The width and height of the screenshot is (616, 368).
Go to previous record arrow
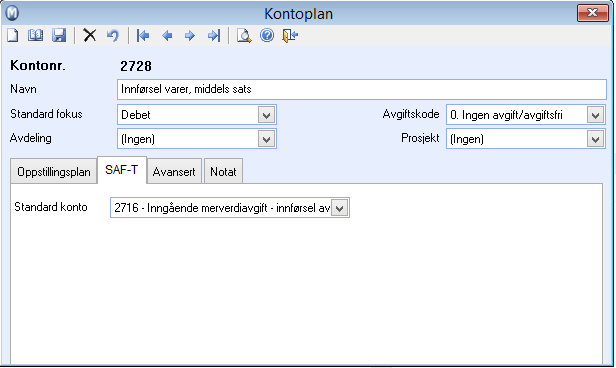pos(167,36)
